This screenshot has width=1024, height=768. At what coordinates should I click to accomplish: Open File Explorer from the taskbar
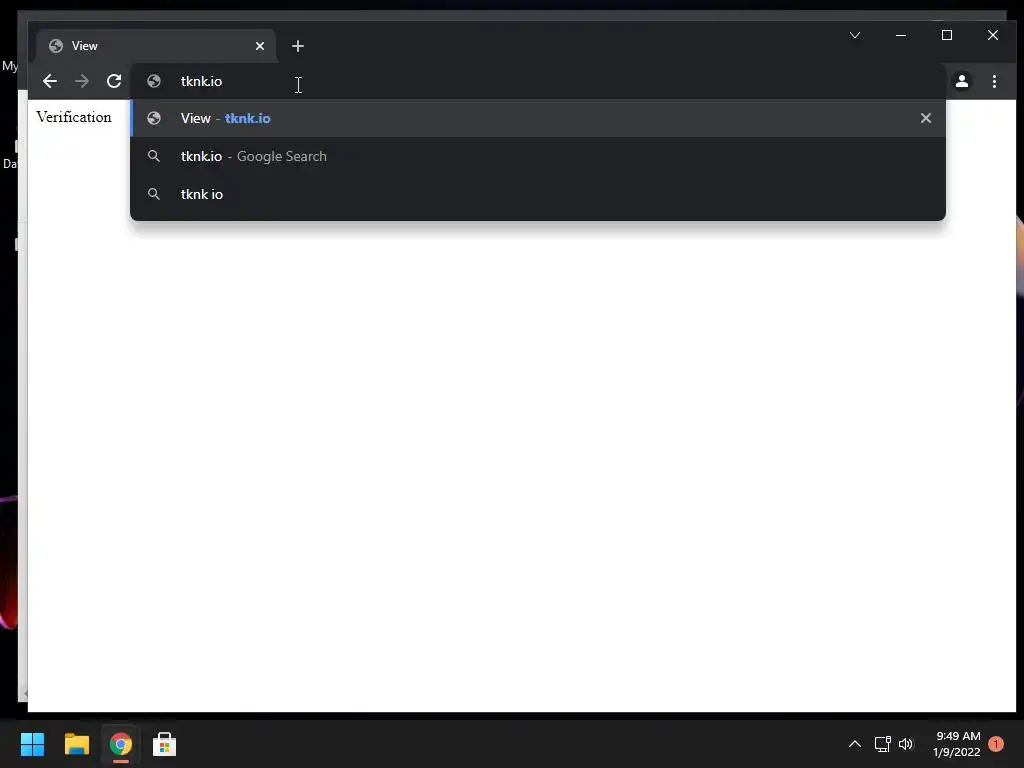coord(76,744)
